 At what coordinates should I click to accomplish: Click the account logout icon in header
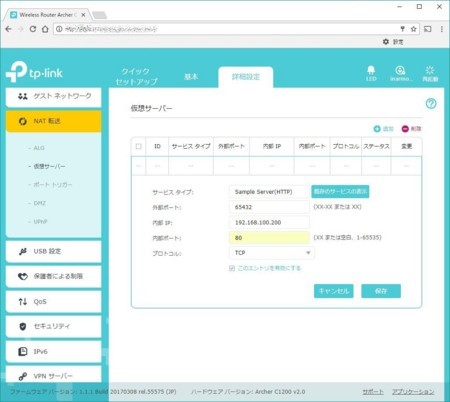click(401, 73)
